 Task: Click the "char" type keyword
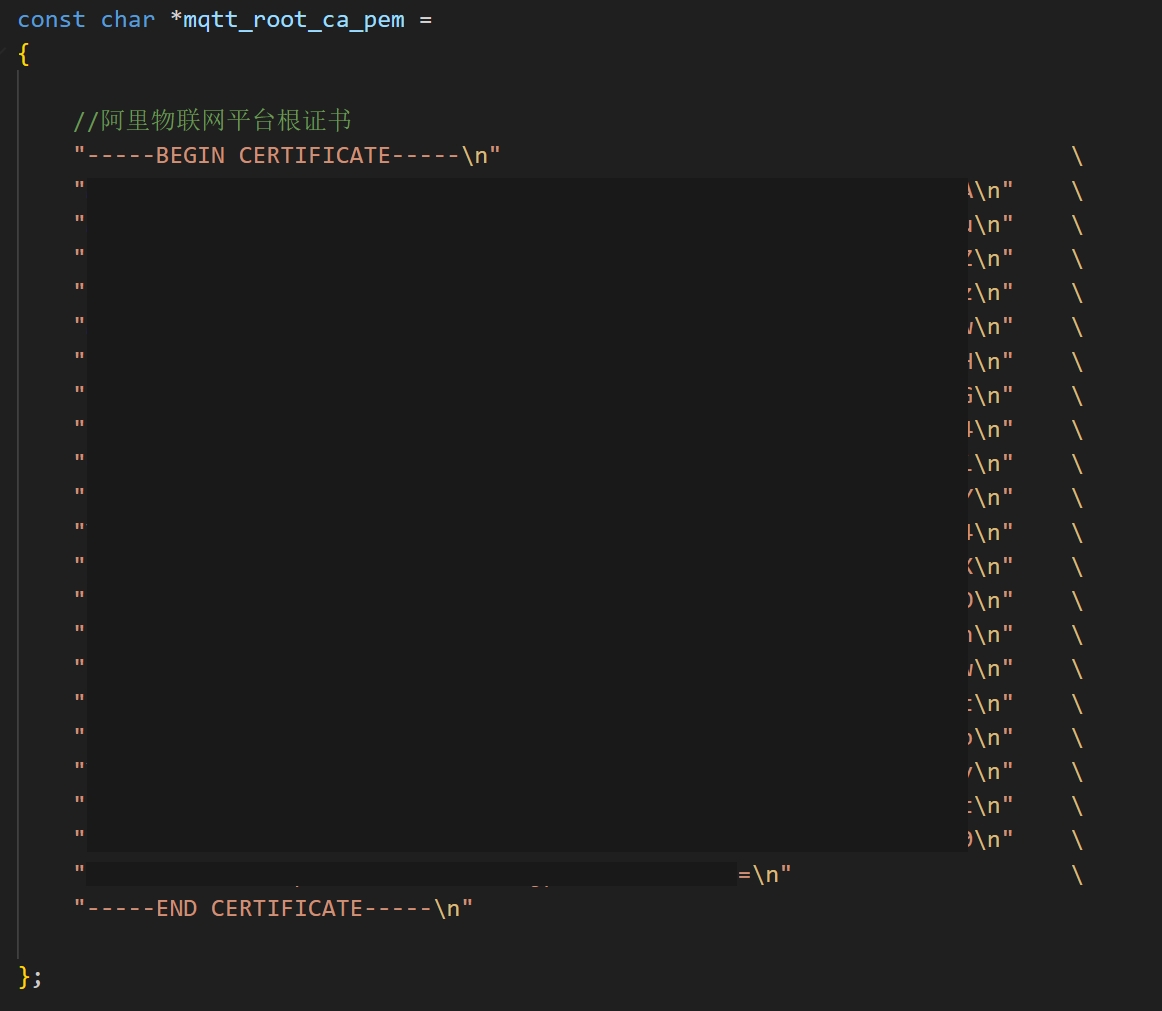click(127, 20)
